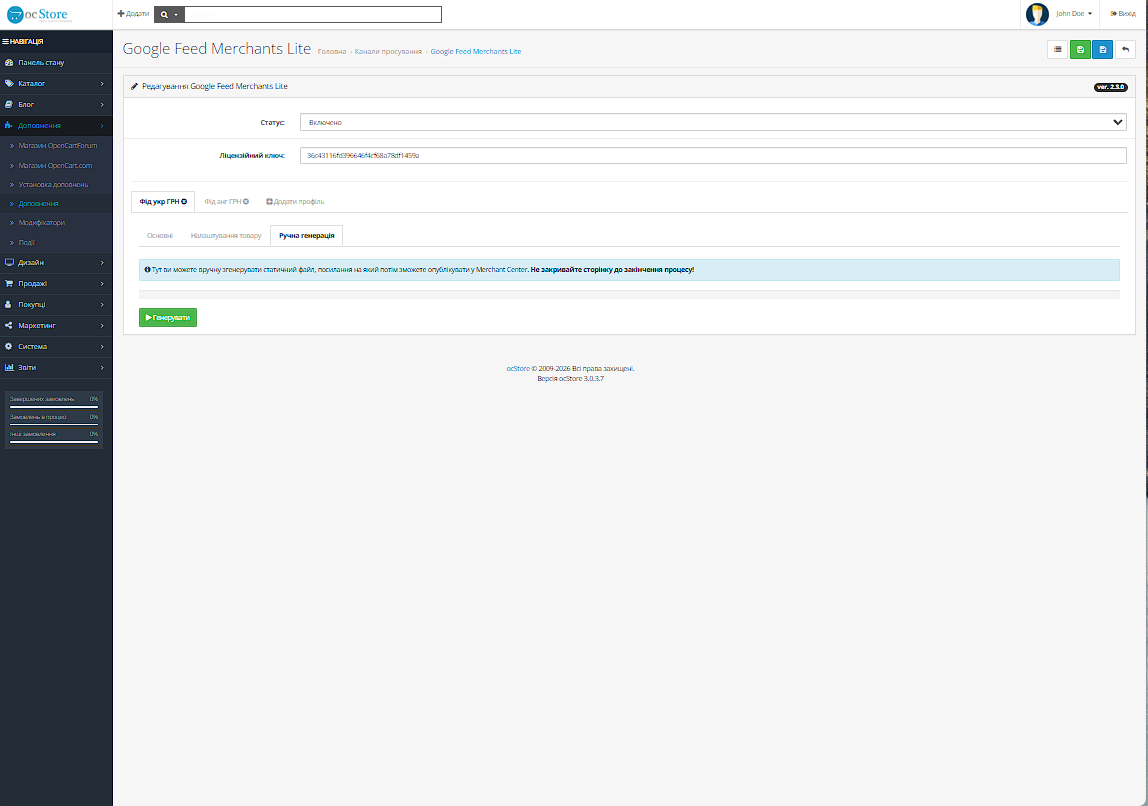Screen dimensions: 1148x806
Task: Expand the Маркетинг sidebar menu
Action: click(56, 326)
